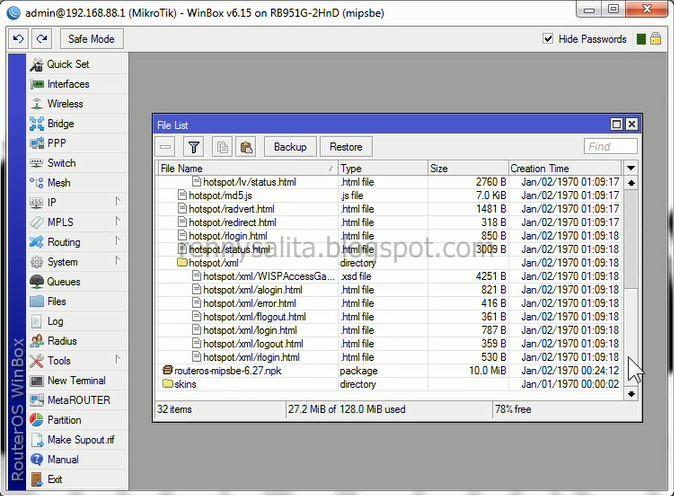Image resolution: width=674 pixels, height=496 pixels.
Task: Select hotspot/xml/error.html file
Action: coord(390,303)
